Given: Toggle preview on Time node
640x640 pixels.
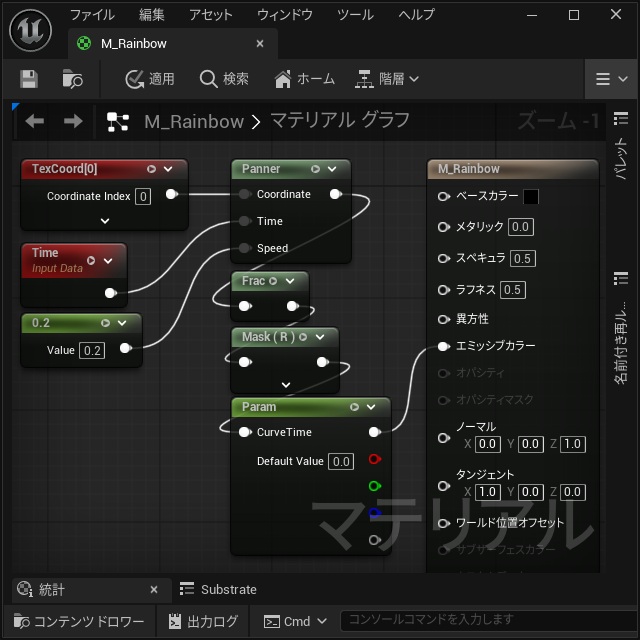Looking at the screenshot, I should coord(91,260).
